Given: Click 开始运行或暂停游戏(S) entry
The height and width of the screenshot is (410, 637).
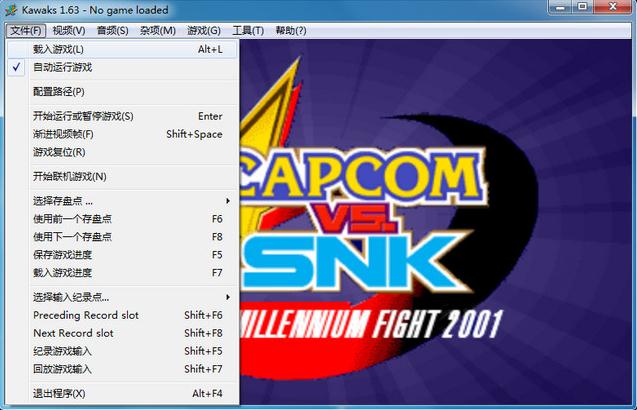Looking at the screenshot, I should click(122, 116).
